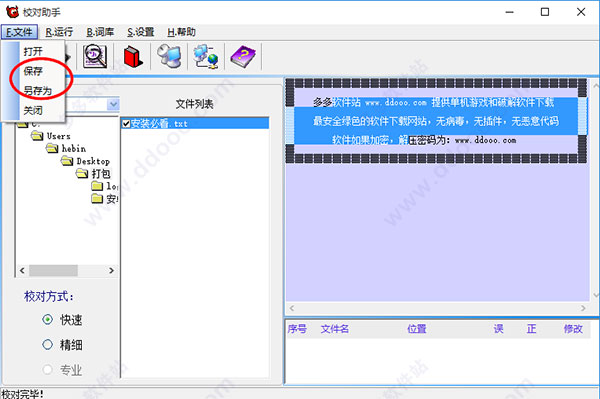Viewport: 600px width, 399px height.
Task: Click the magnifier proofread document toolbar icon
Action: [95, 56]
